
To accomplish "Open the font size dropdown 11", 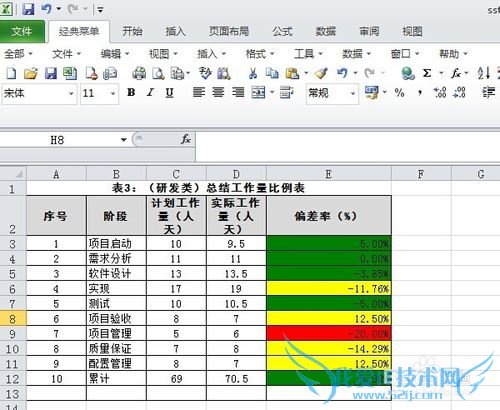I will (113, 94).
